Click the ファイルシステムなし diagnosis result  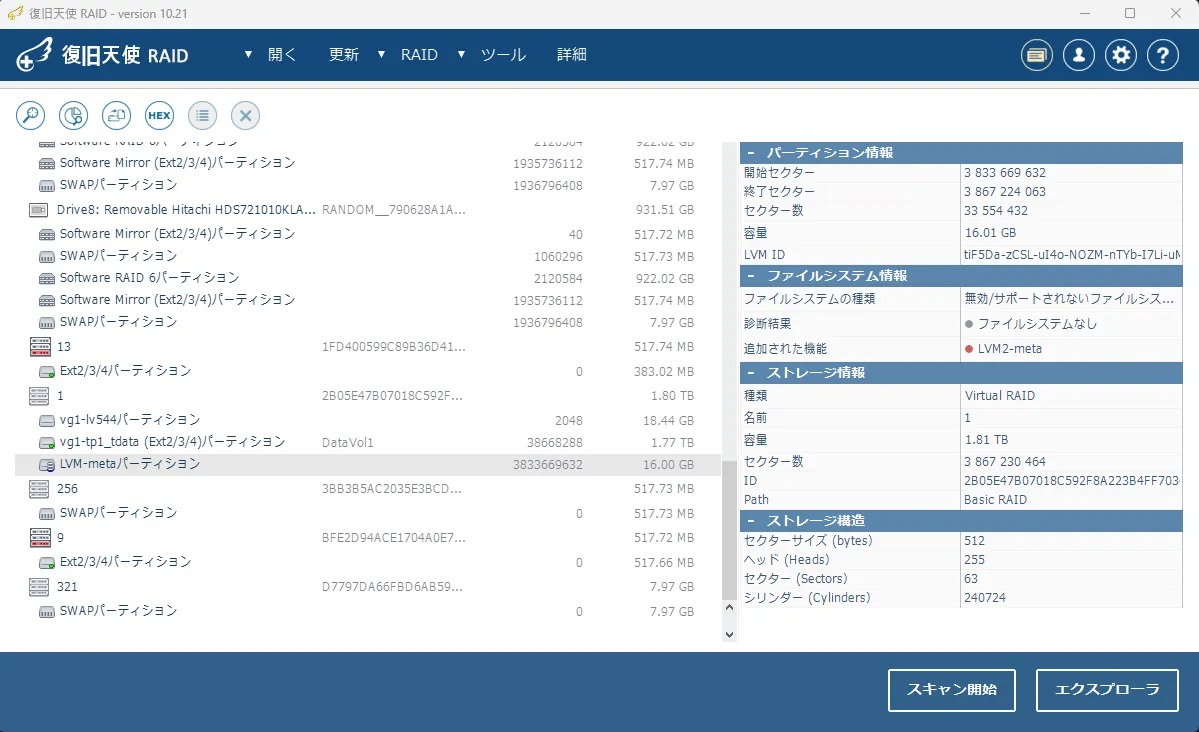tap(1037, 324)
